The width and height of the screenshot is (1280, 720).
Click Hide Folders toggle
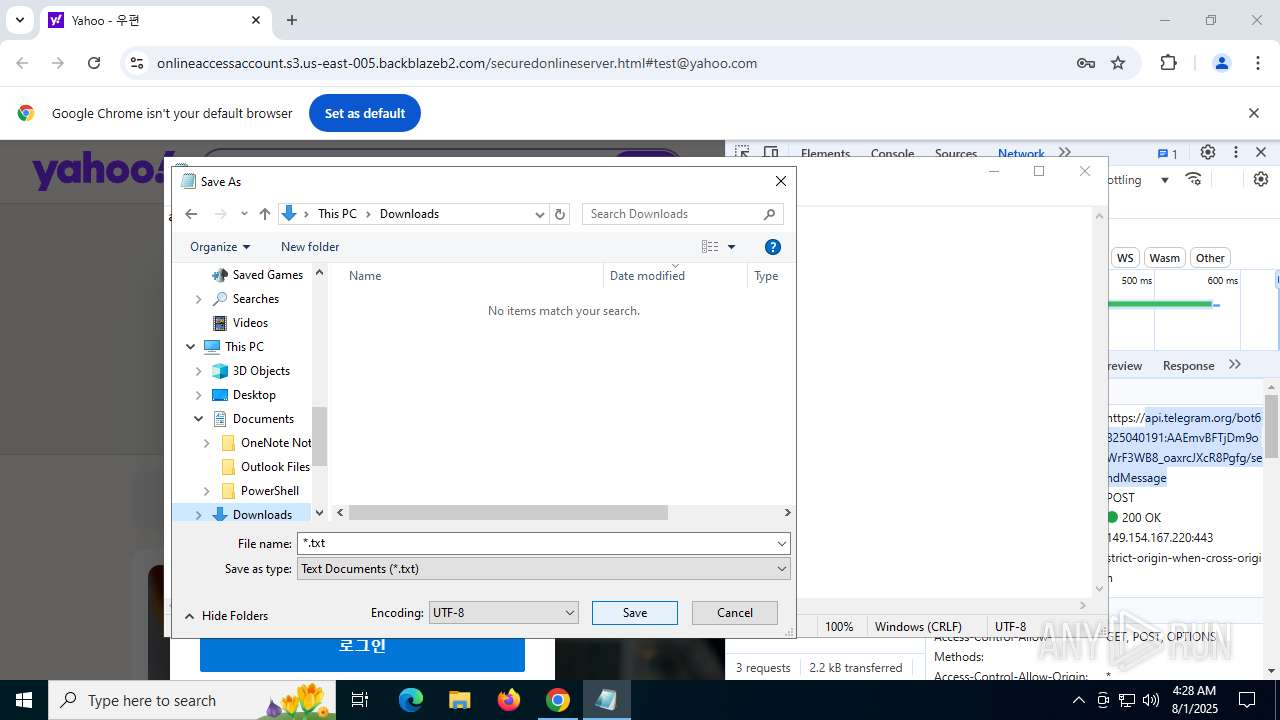click(x=226, y=616)
